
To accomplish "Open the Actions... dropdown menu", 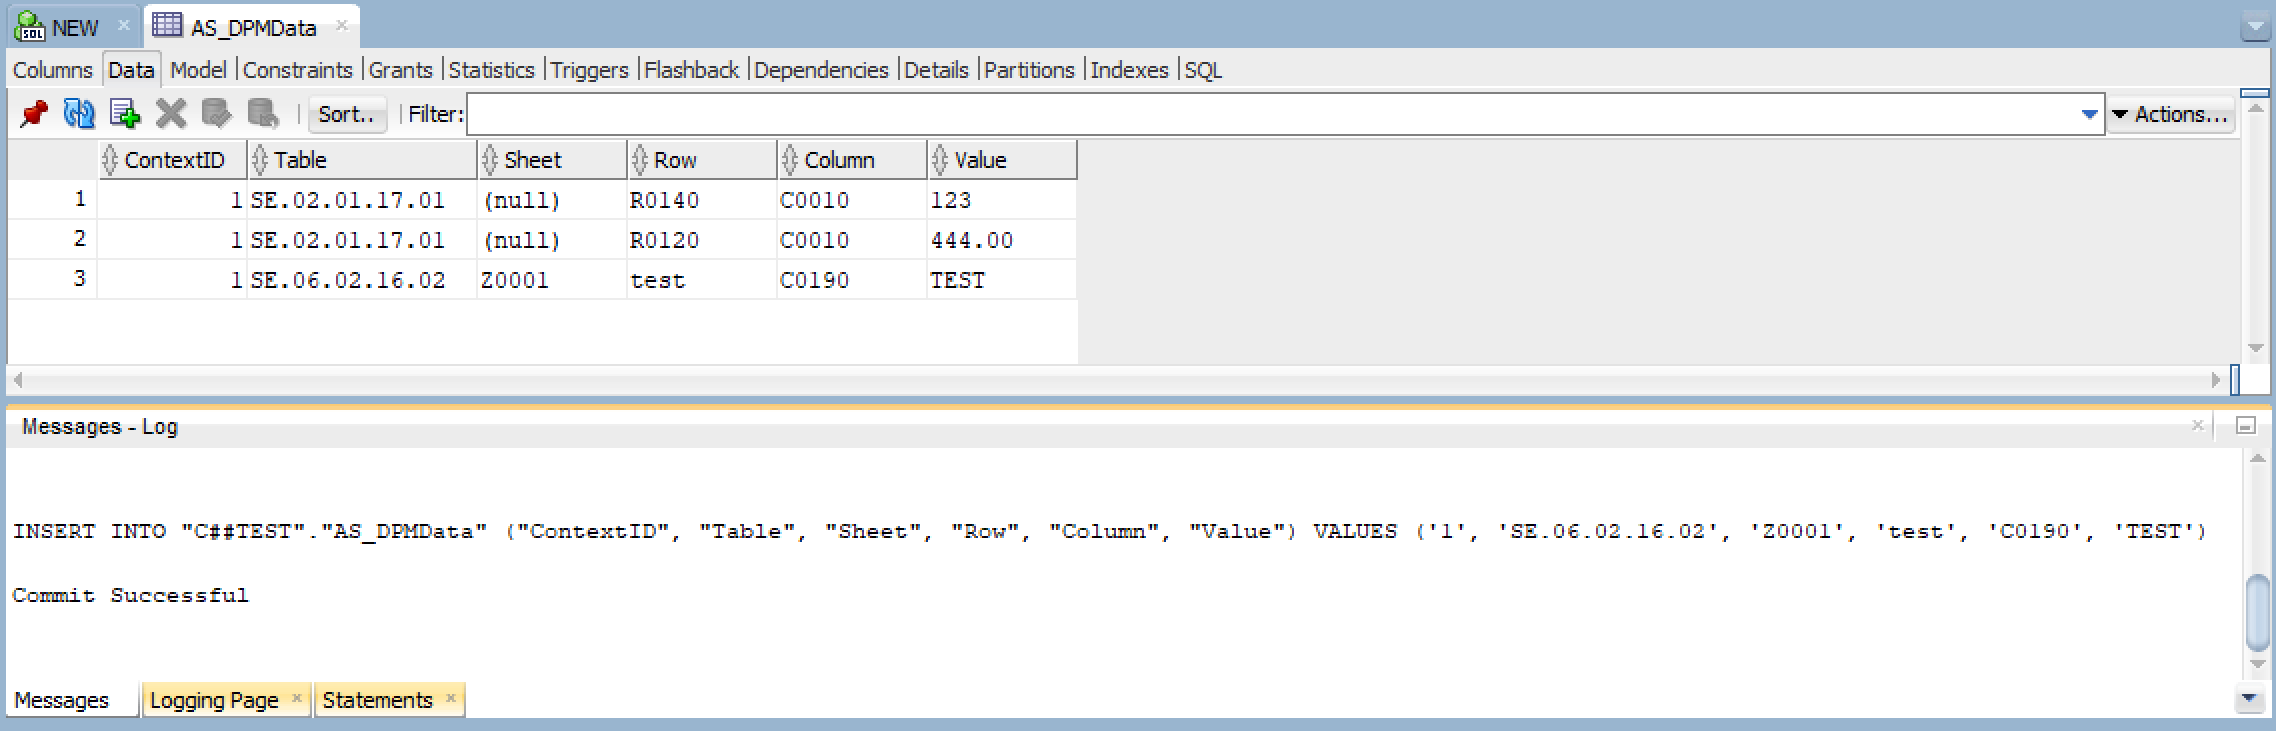I will pyautogui.click(x=2170, y=114).
